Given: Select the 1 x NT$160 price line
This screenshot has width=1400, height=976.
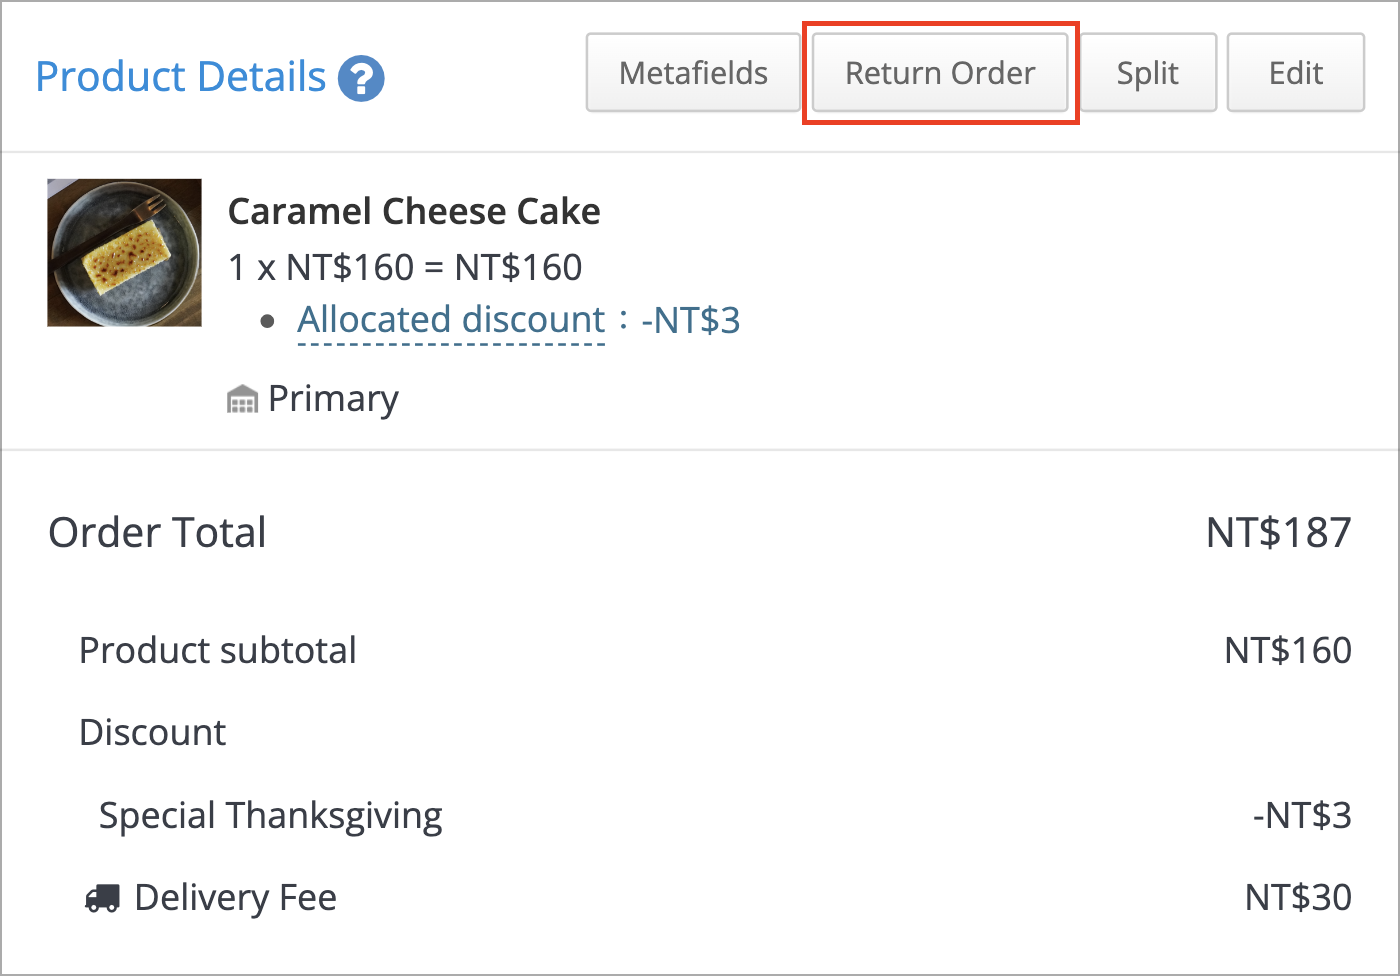Looking at the screenshot, I should click(405, 267).
